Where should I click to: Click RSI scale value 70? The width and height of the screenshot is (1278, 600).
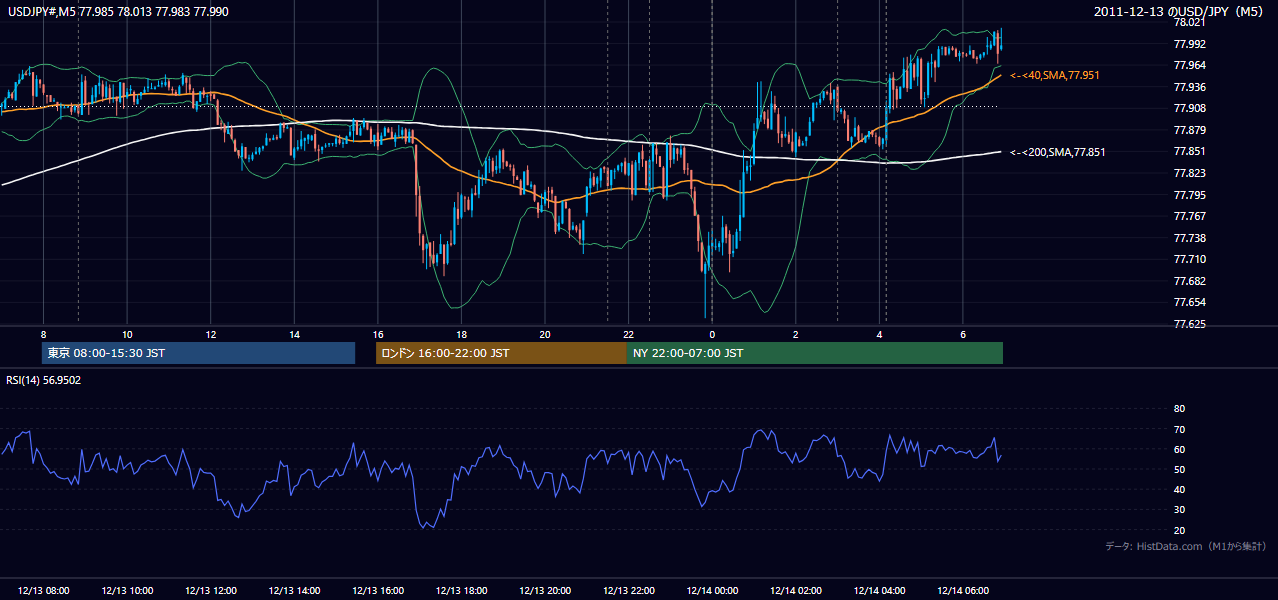(x=1179, y=429)
